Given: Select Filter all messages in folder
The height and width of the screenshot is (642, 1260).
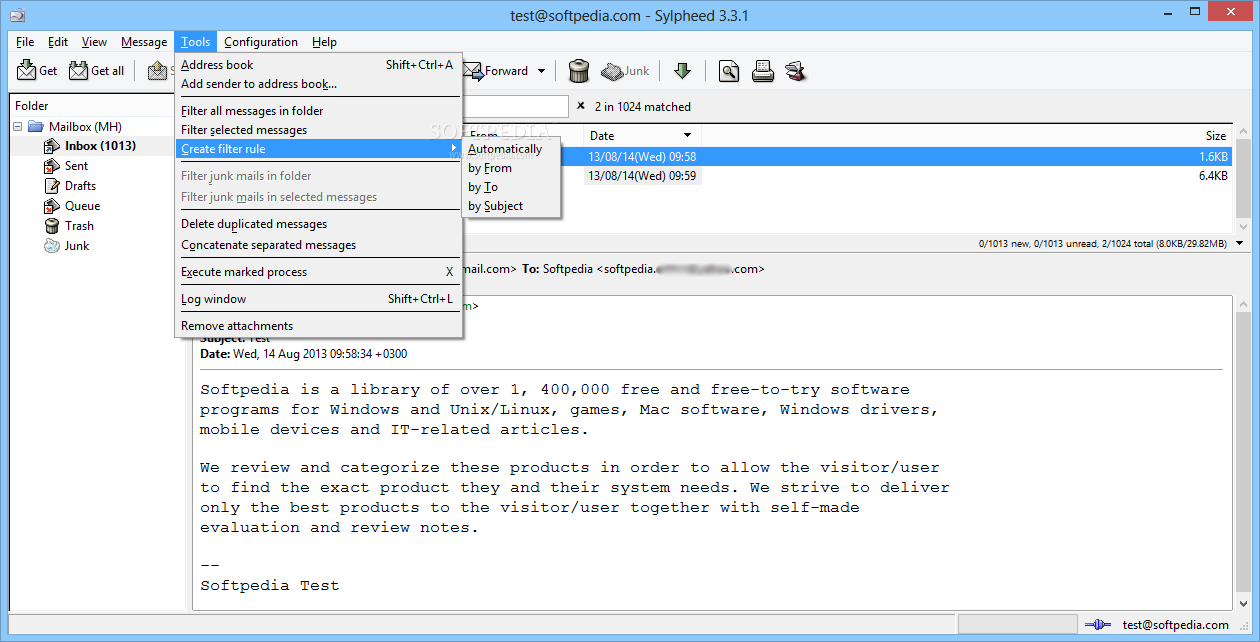Looking at the screenshot, I should [318, 111].
